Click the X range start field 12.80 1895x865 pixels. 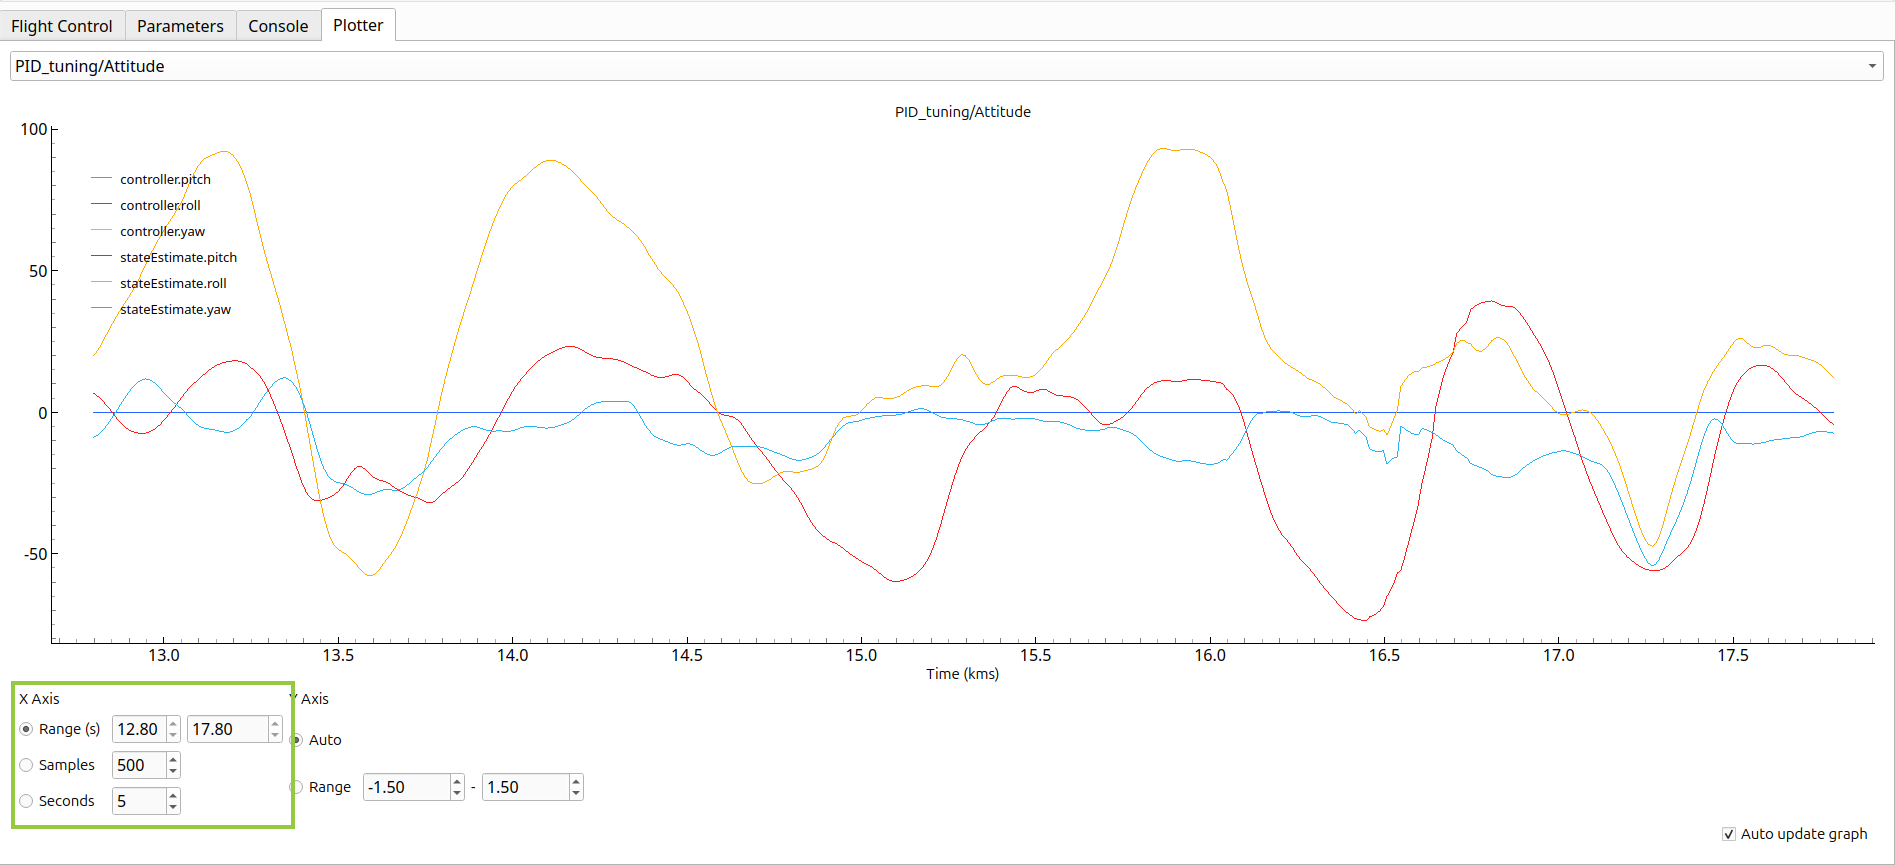point(140,729)
